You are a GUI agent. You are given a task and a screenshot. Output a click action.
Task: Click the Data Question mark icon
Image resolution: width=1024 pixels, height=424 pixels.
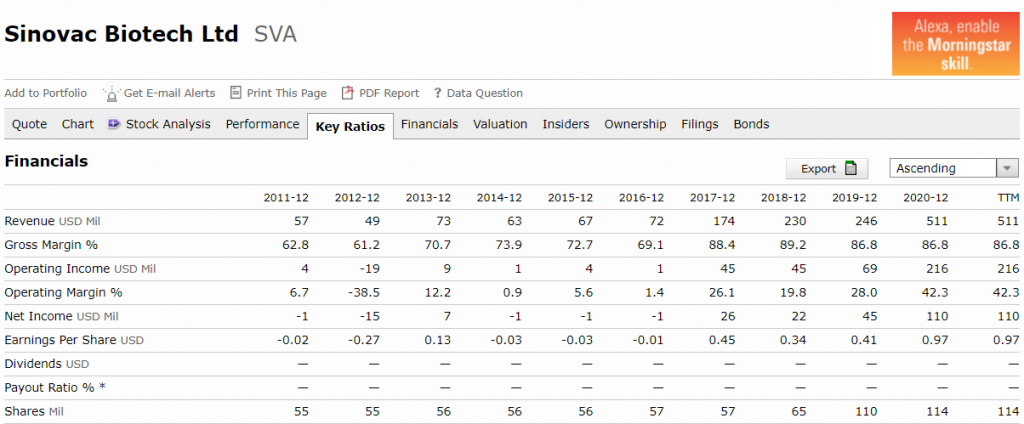[438, 93]
